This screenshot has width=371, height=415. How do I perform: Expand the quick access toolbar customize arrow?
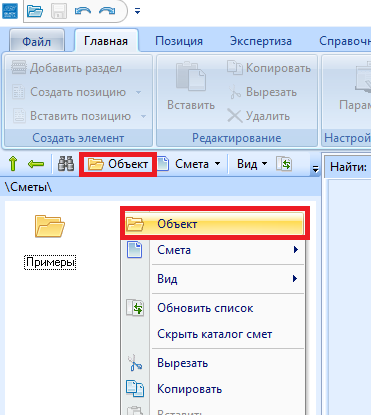click(x=137, y=11)
